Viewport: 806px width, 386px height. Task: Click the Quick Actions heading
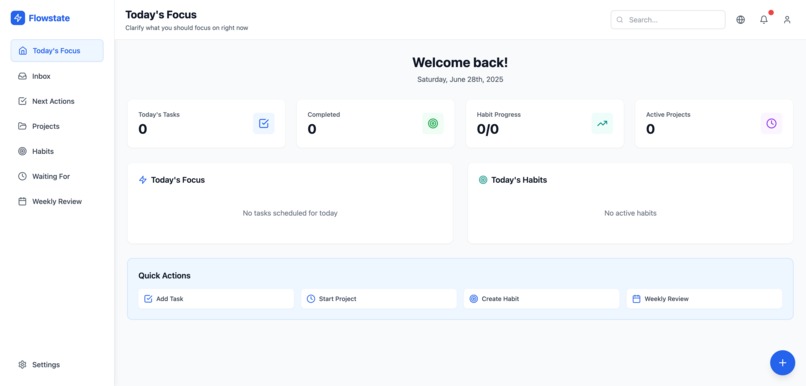[x=164, y=275]
